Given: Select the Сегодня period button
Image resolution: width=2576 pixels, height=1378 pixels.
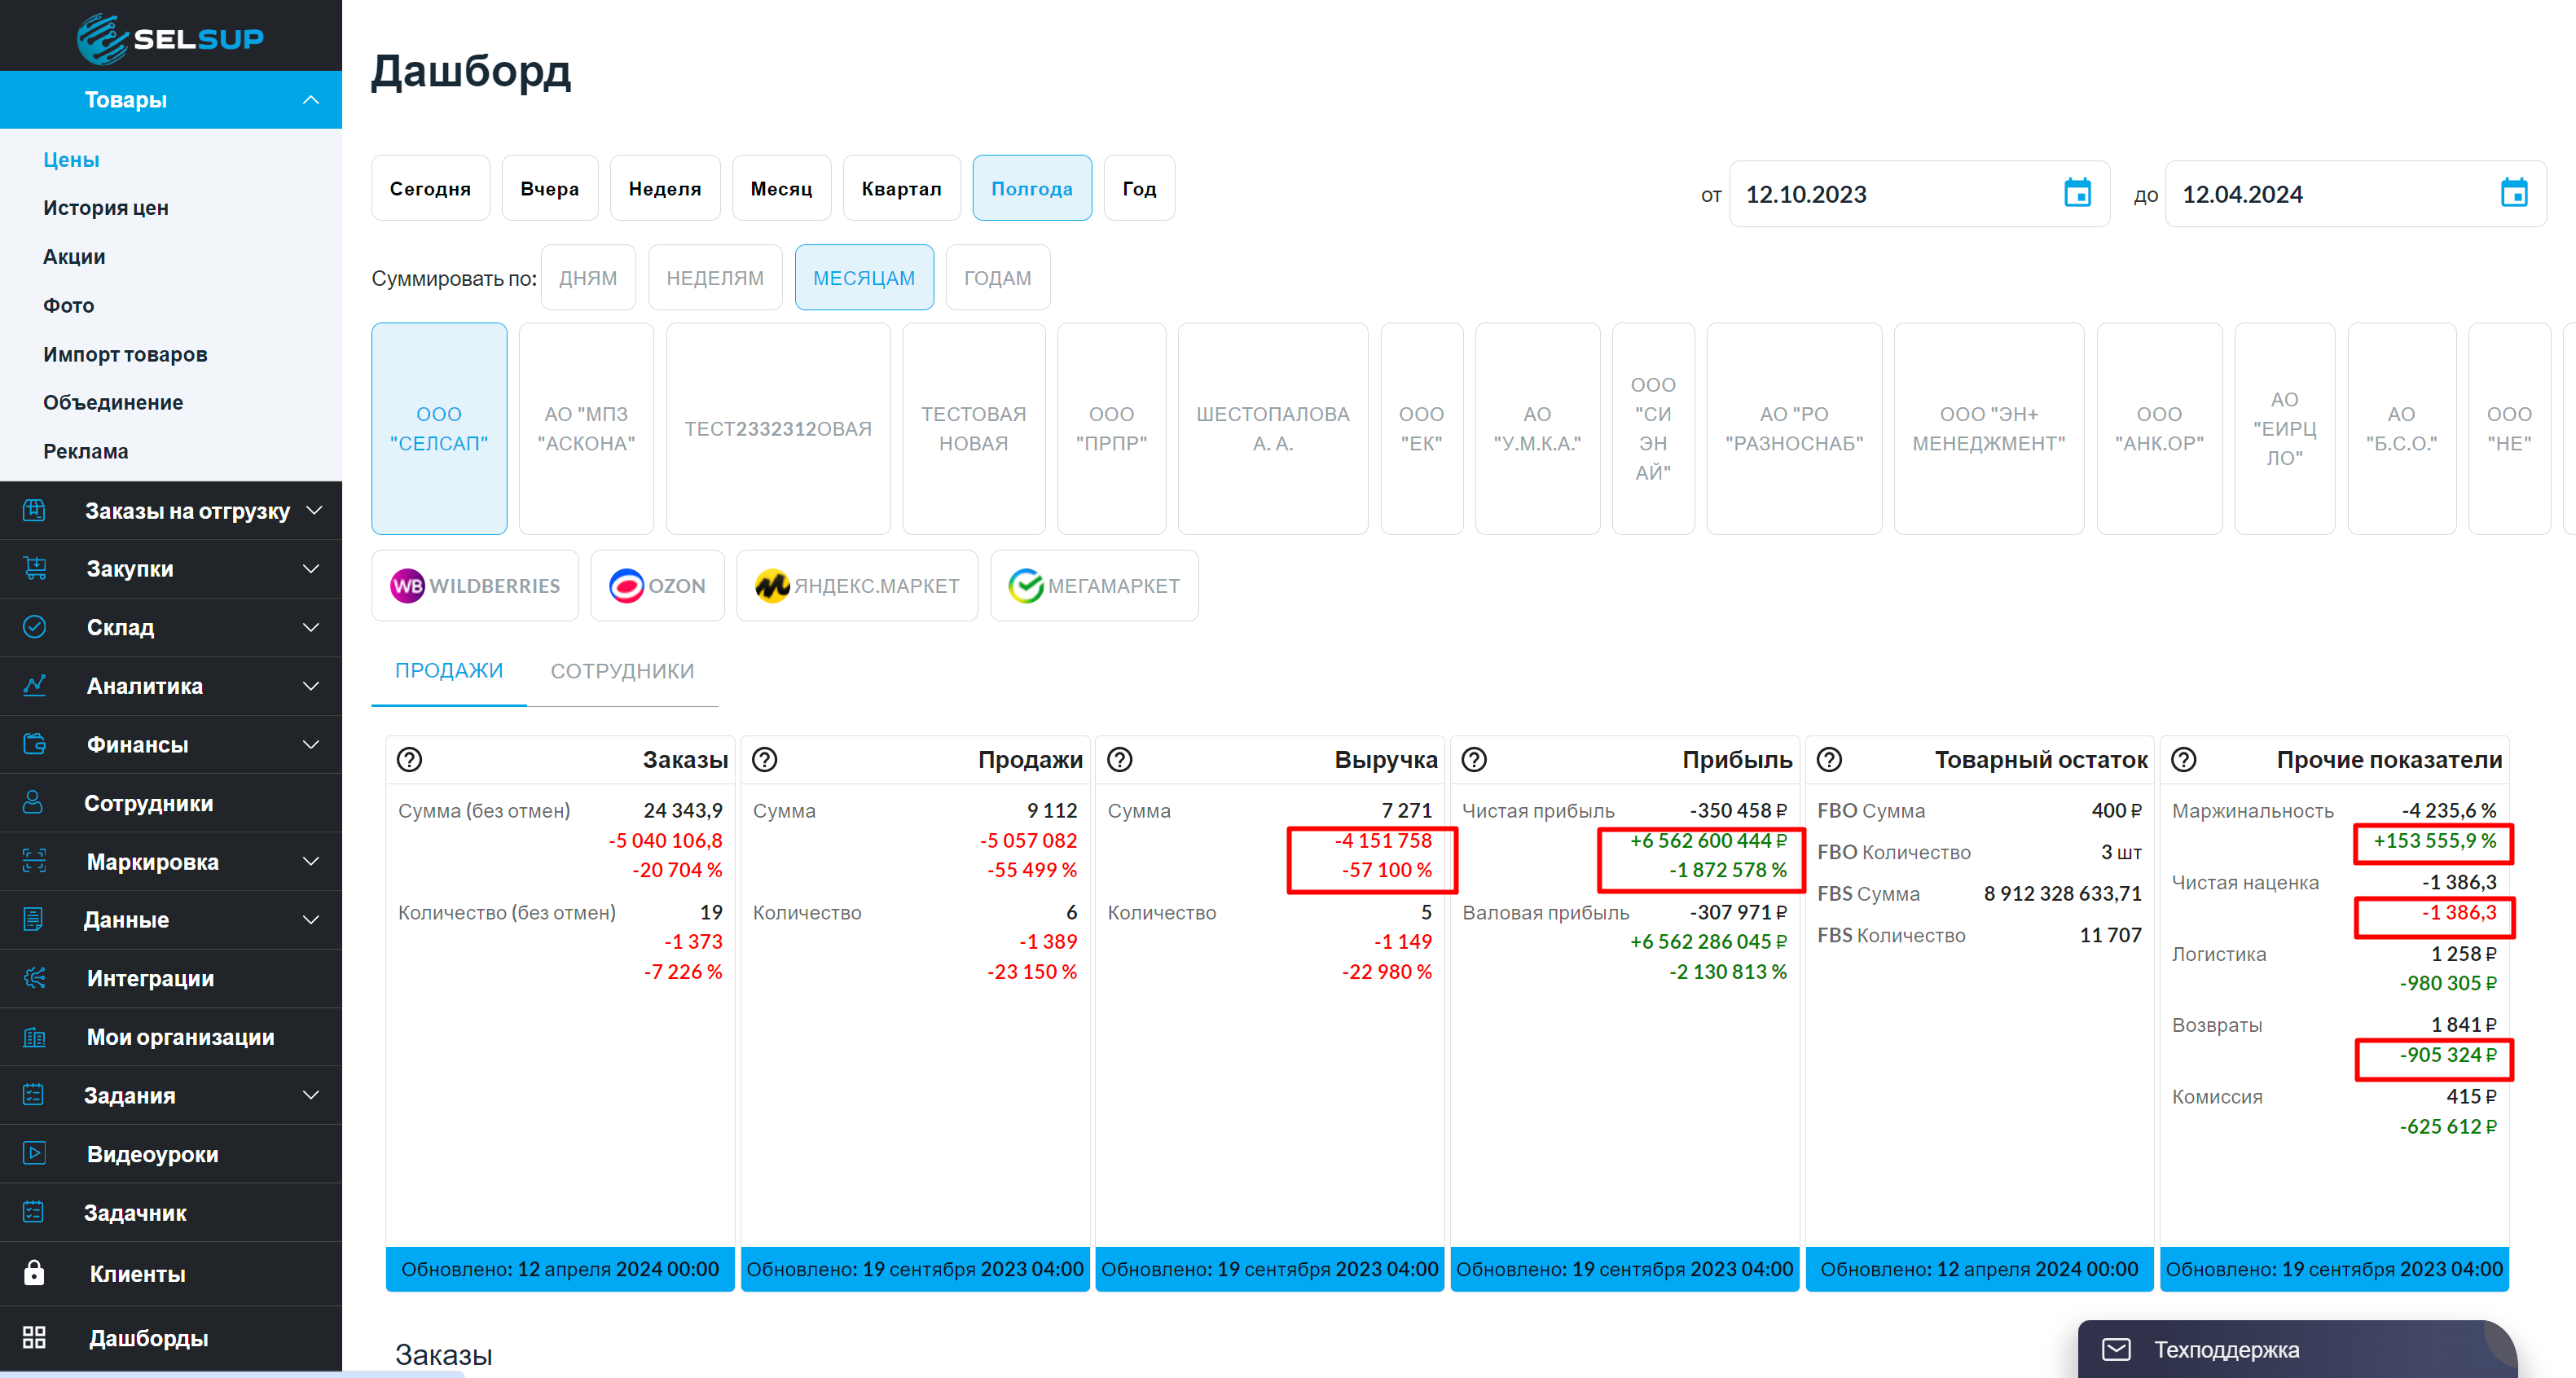Looking at the screenshot, I should point(430,188).
